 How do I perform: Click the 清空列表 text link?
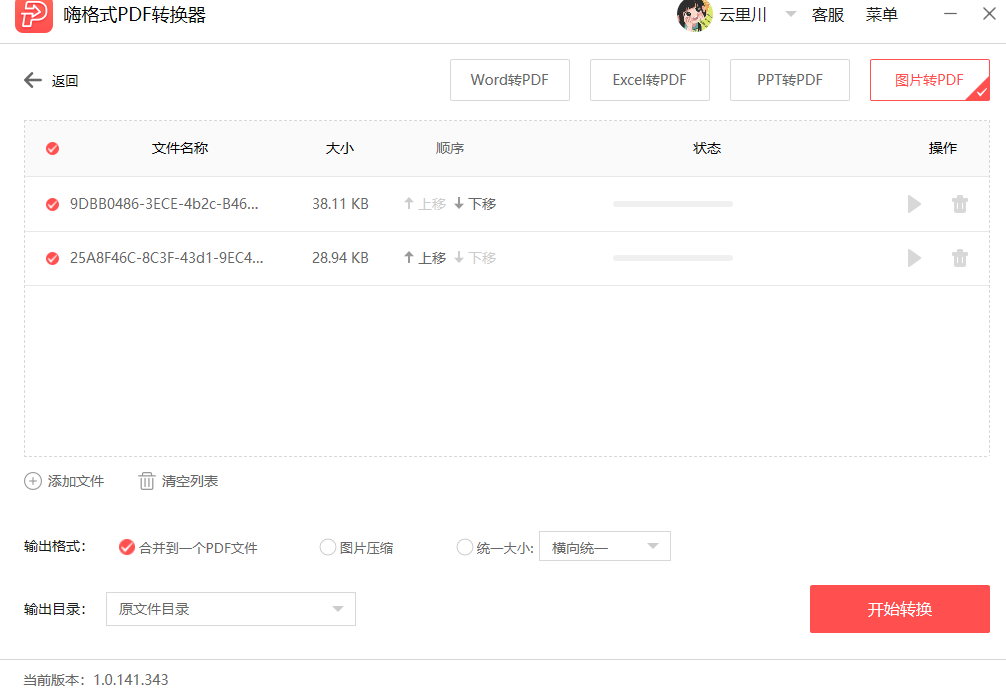click(x=190, y=481)
